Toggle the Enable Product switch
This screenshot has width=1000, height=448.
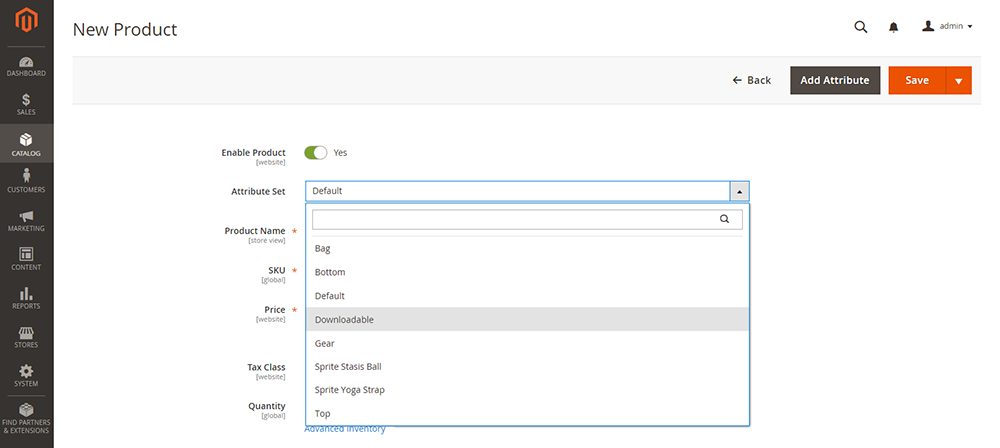[x=316, y=153]
